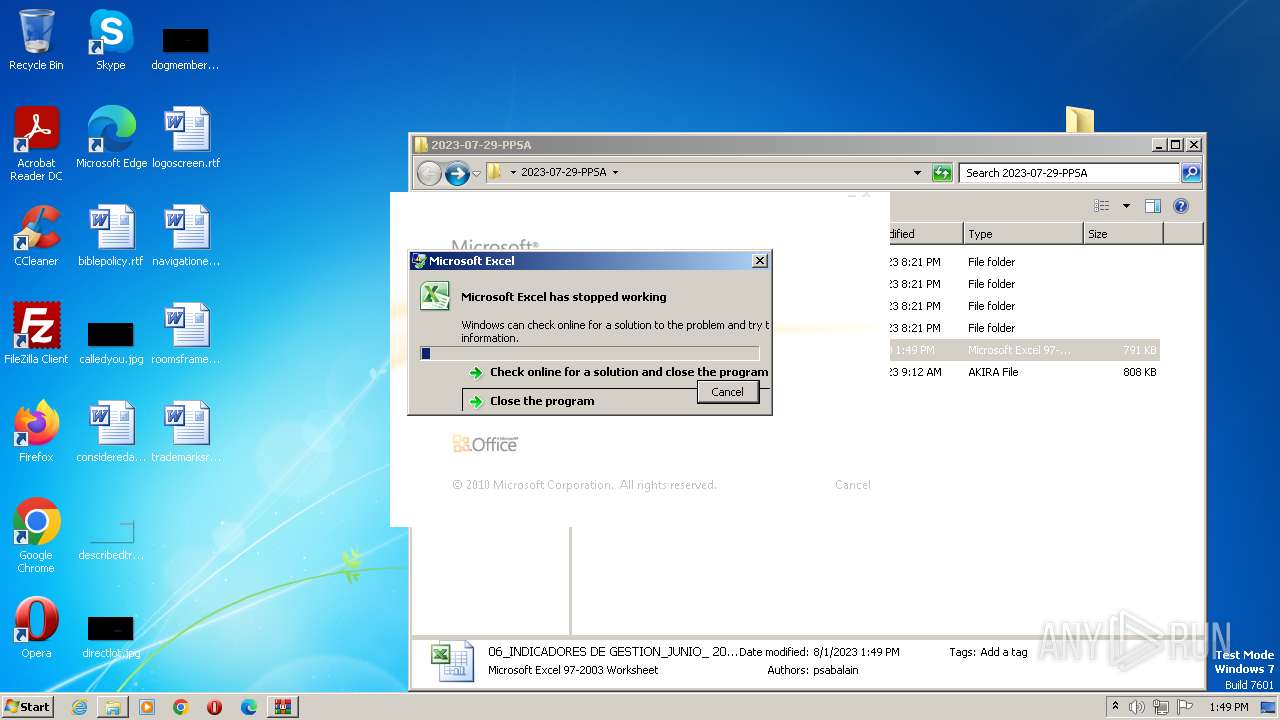Open the Start menu
The height and width of the screenshot is (720, 1280).
(x=27, y=707)
